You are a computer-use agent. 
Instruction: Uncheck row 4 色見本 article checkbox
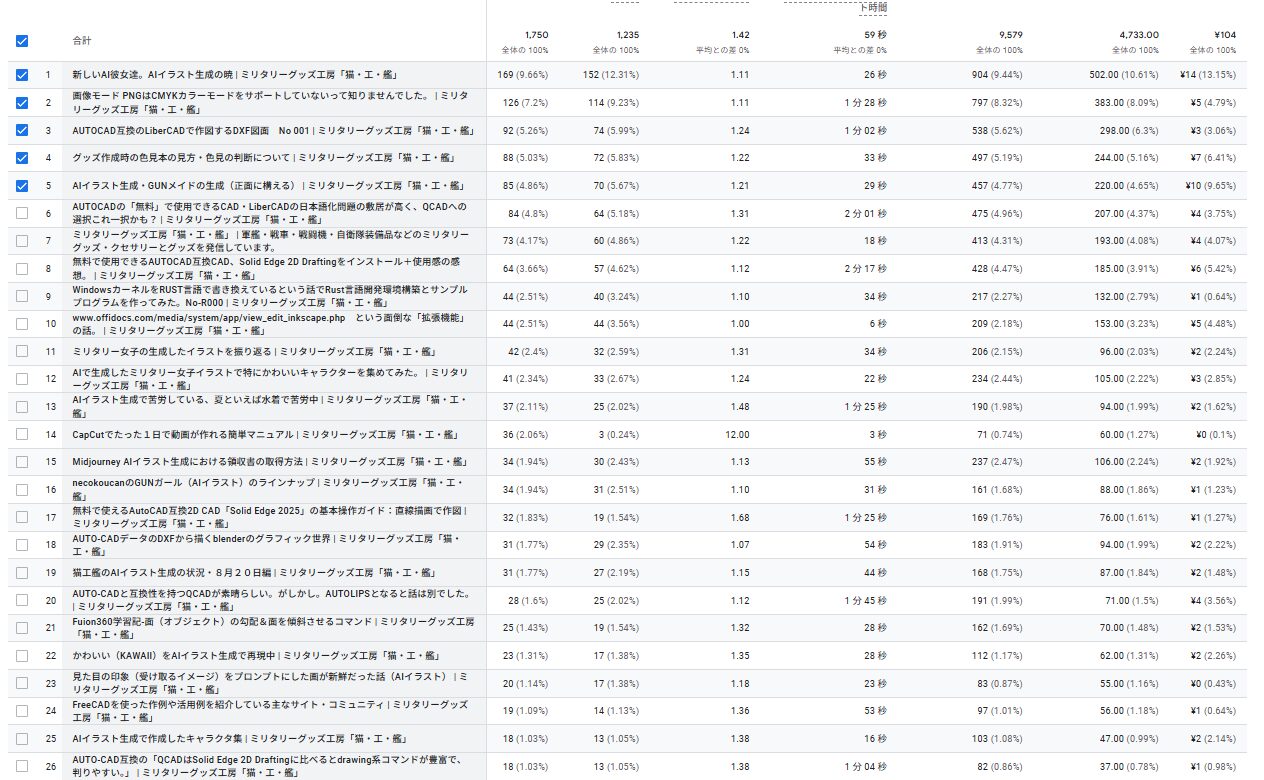22,158
